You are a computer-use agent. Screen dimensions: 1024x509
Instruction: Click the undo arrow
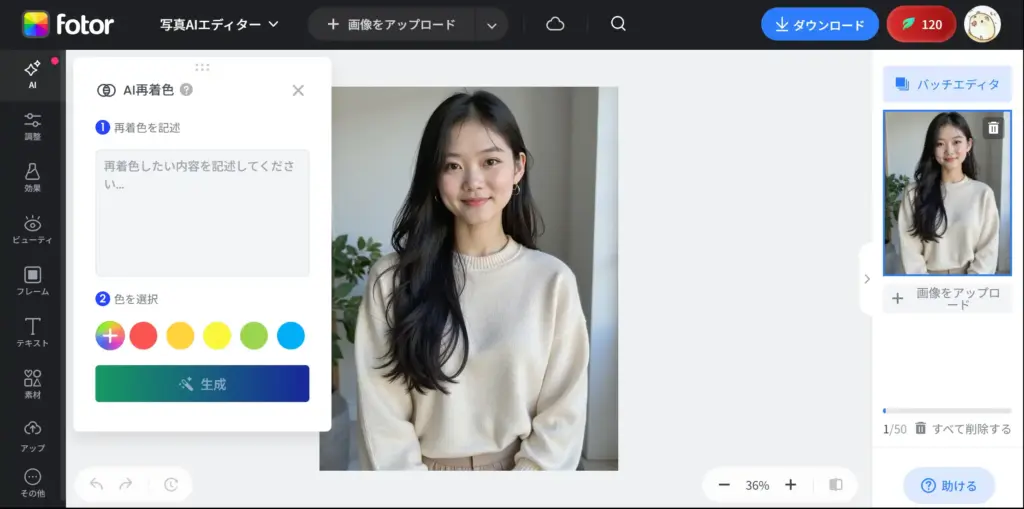click(x=97, y=484)
